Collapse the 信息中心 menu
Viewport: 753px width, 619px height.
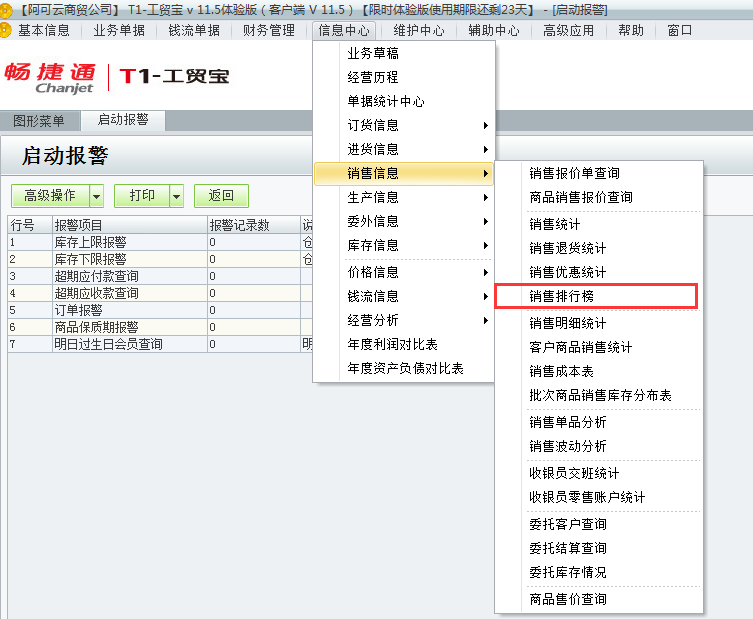tap(343, 31)
